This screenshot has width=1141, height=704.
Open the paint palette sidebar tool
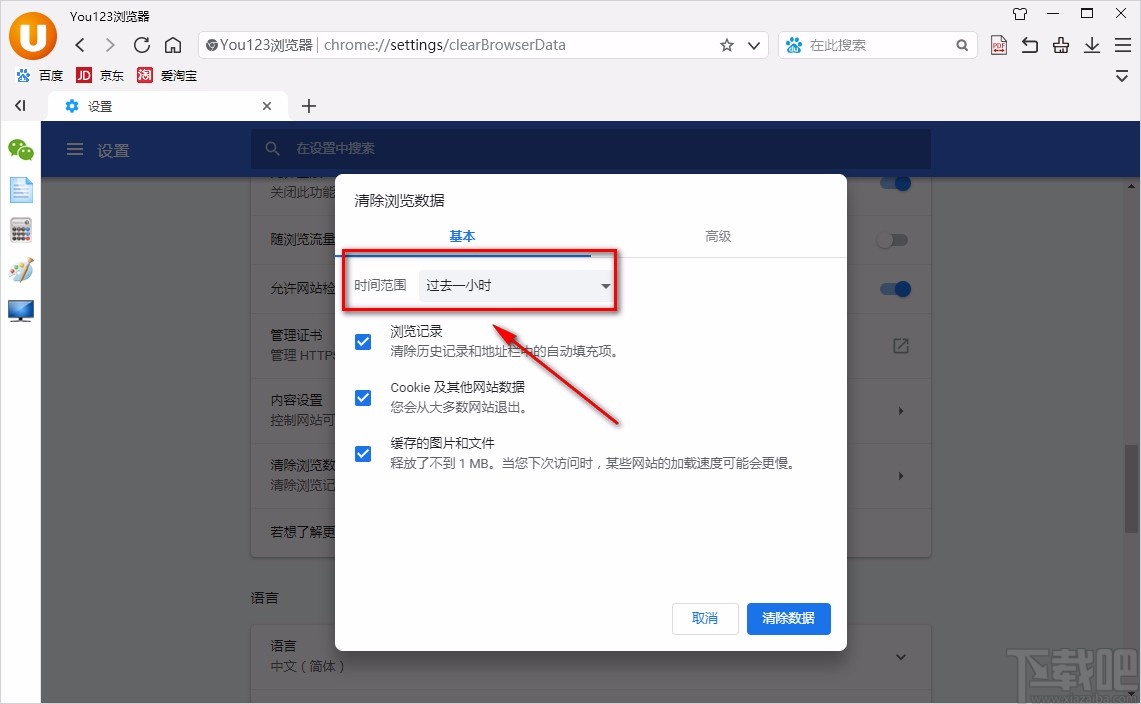click(20, 270)
